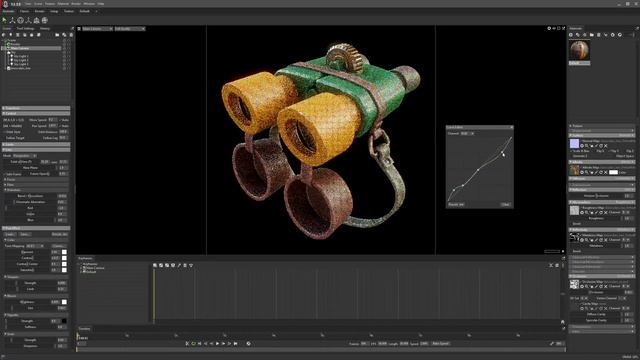Open Normal Map texture settings gear
The height and width of the screenshot is (360, 640).
(x=582, y=146)
